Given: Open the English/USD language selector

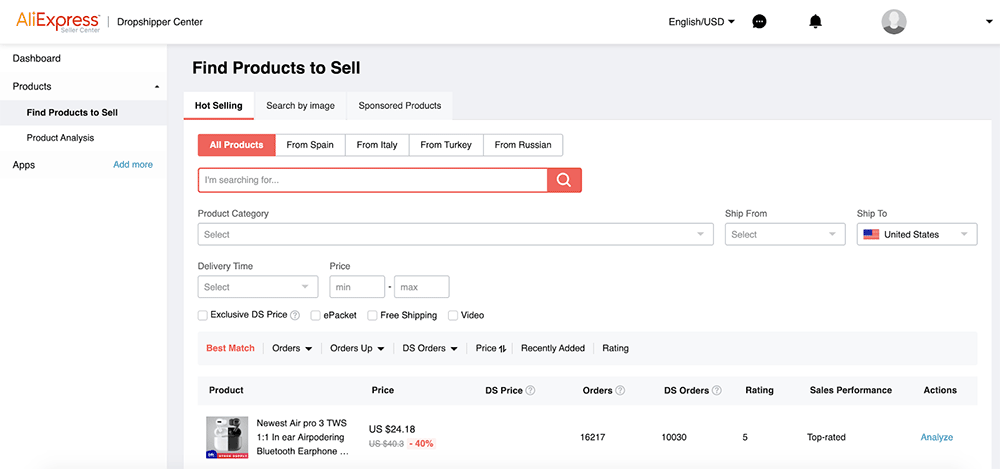Looking at the screenshot, I should click(x=701, y=21).
